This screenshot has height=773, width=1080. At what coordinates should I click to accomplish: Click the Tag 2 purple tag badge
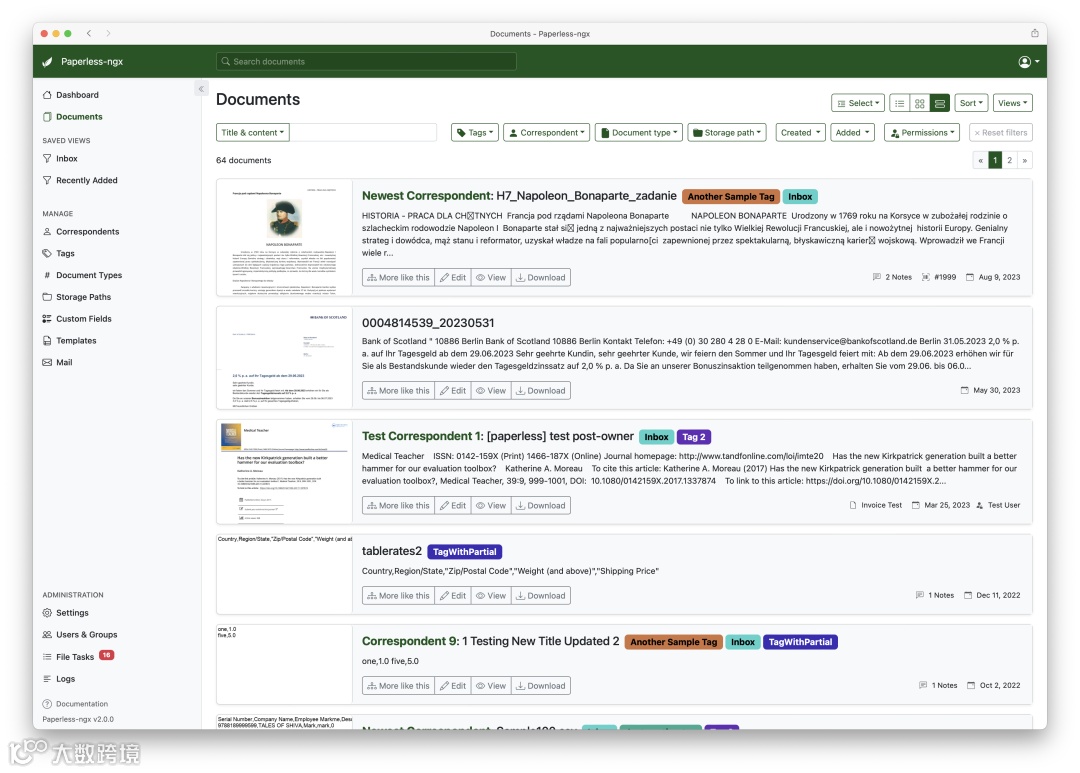(694, 437)
